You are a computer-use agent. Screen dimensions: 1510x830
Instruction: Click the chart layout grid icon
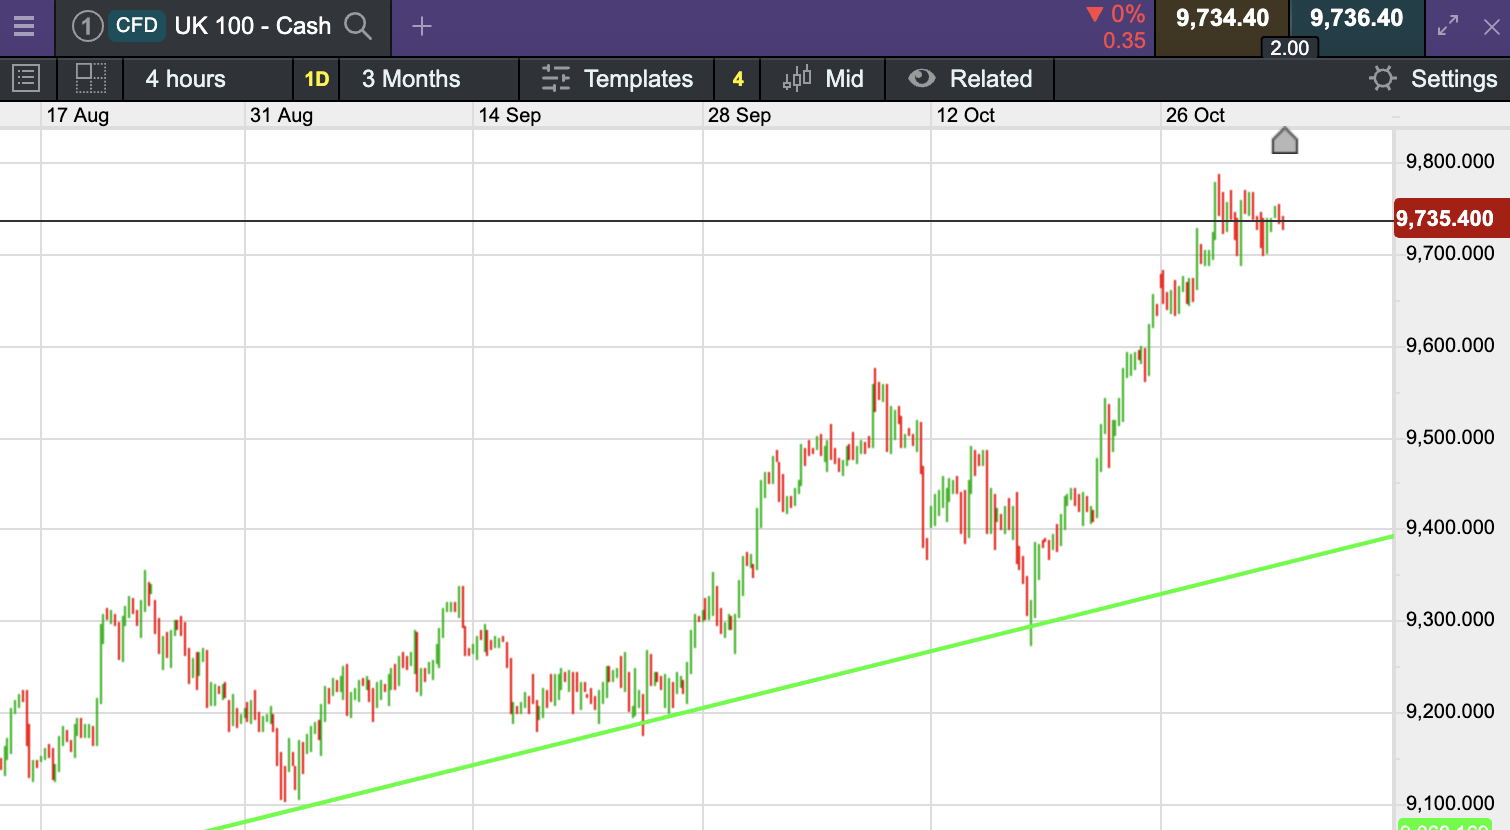click(x=91, y=78)
